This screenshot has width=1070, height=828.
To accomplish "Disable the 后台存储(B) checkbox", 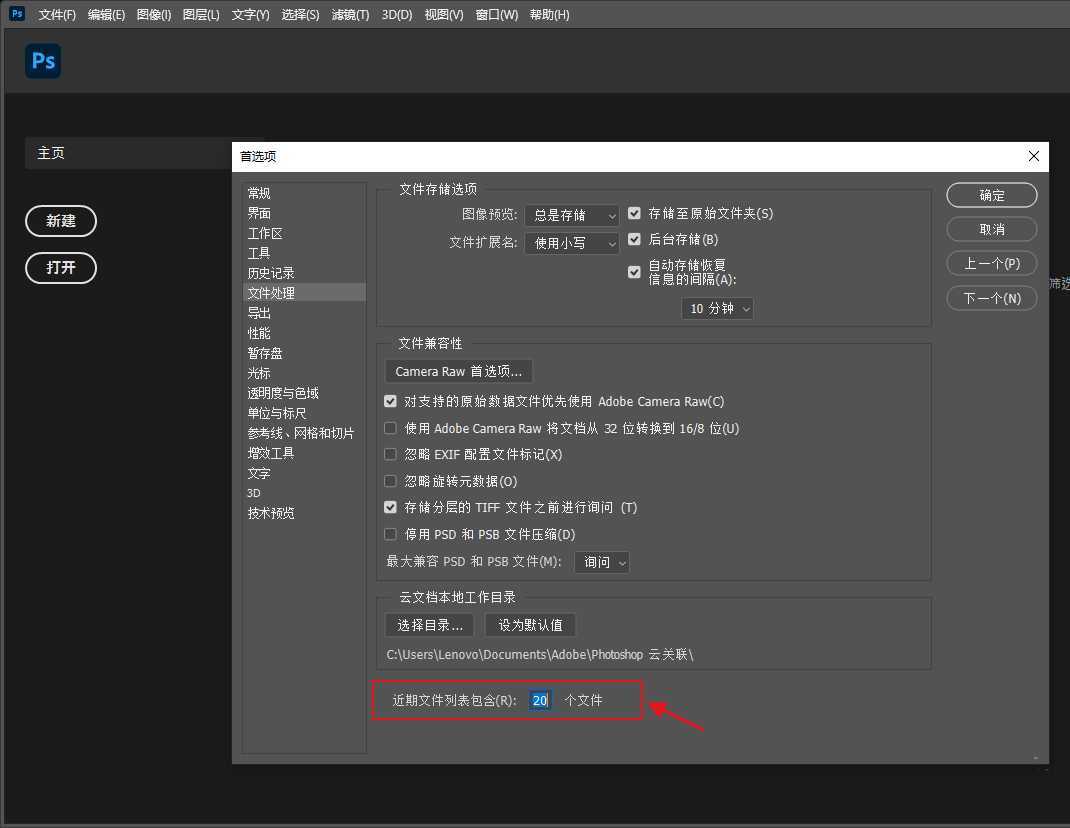I will tap(634, 239).
